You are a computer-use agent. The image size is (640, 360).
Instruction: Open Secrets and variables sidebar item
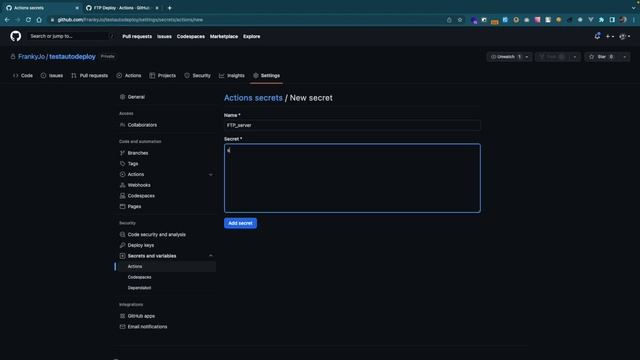[152, 256]
